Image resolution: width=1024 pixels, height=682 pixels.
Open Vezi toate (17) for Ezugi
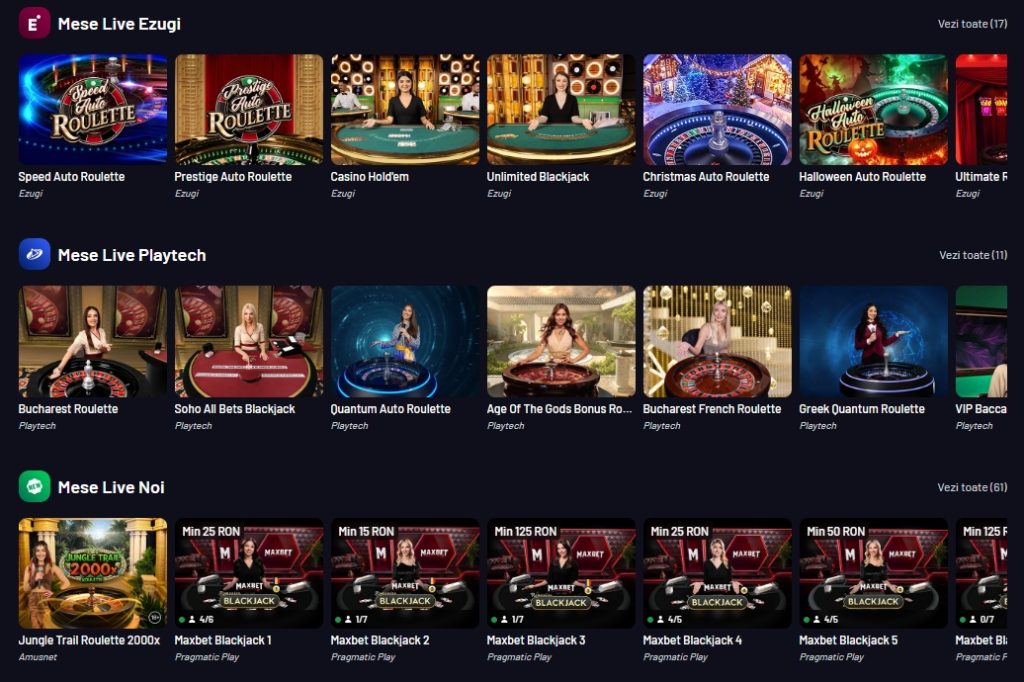(972, 24)
